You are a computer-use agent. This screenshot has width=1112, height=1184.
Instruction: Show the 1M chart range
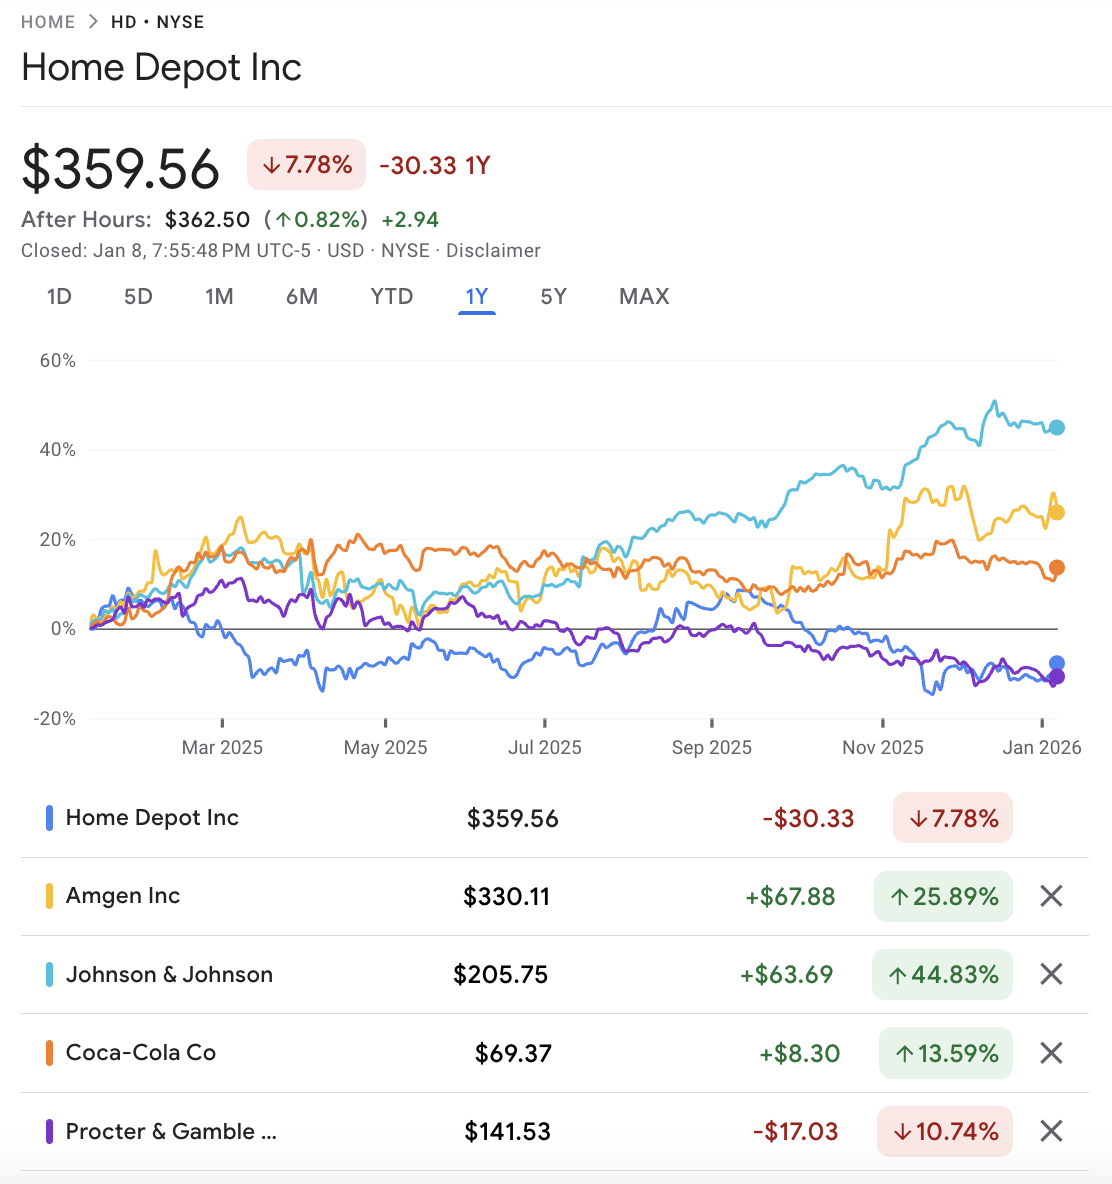pos(219,297)
